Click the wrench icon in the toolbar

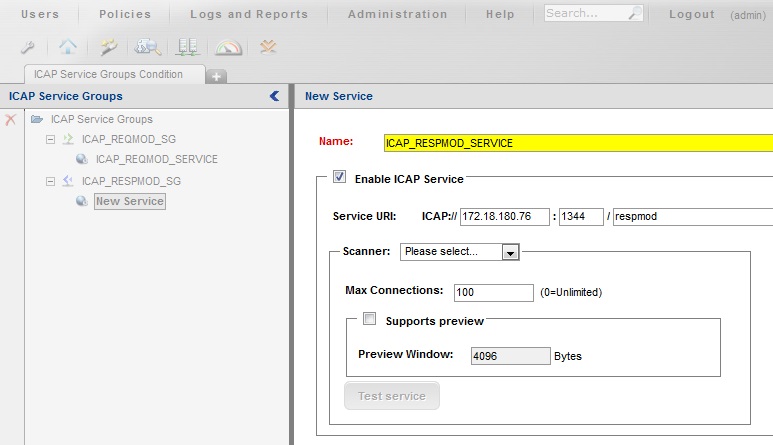click(x=25, y=47)
